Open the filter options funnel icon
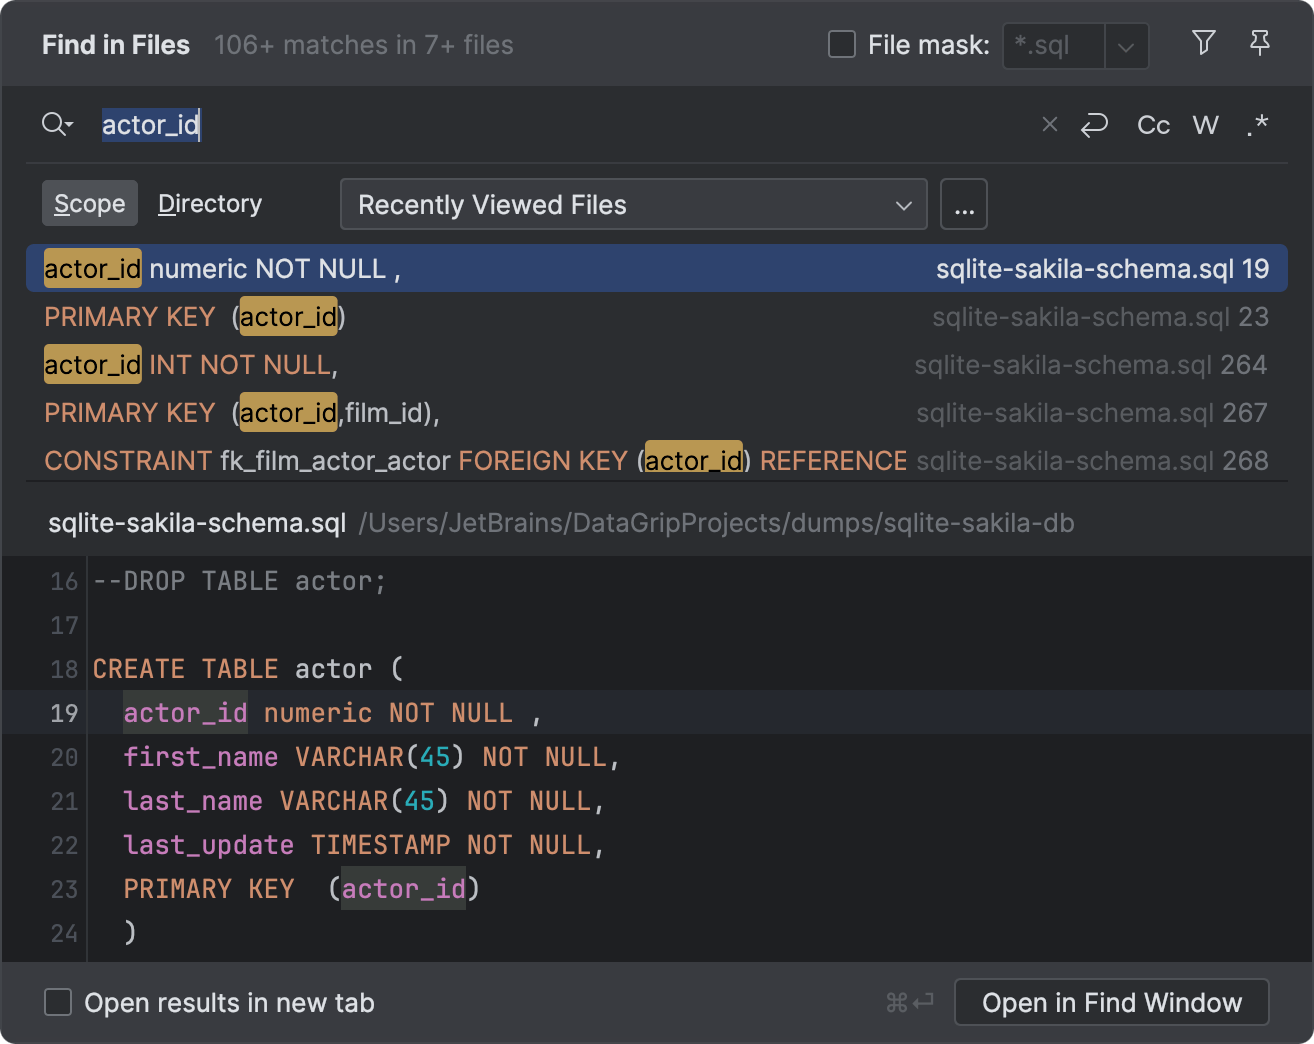The height and width of the screenshot is (1044, 1314). (x=1203, y=44)
